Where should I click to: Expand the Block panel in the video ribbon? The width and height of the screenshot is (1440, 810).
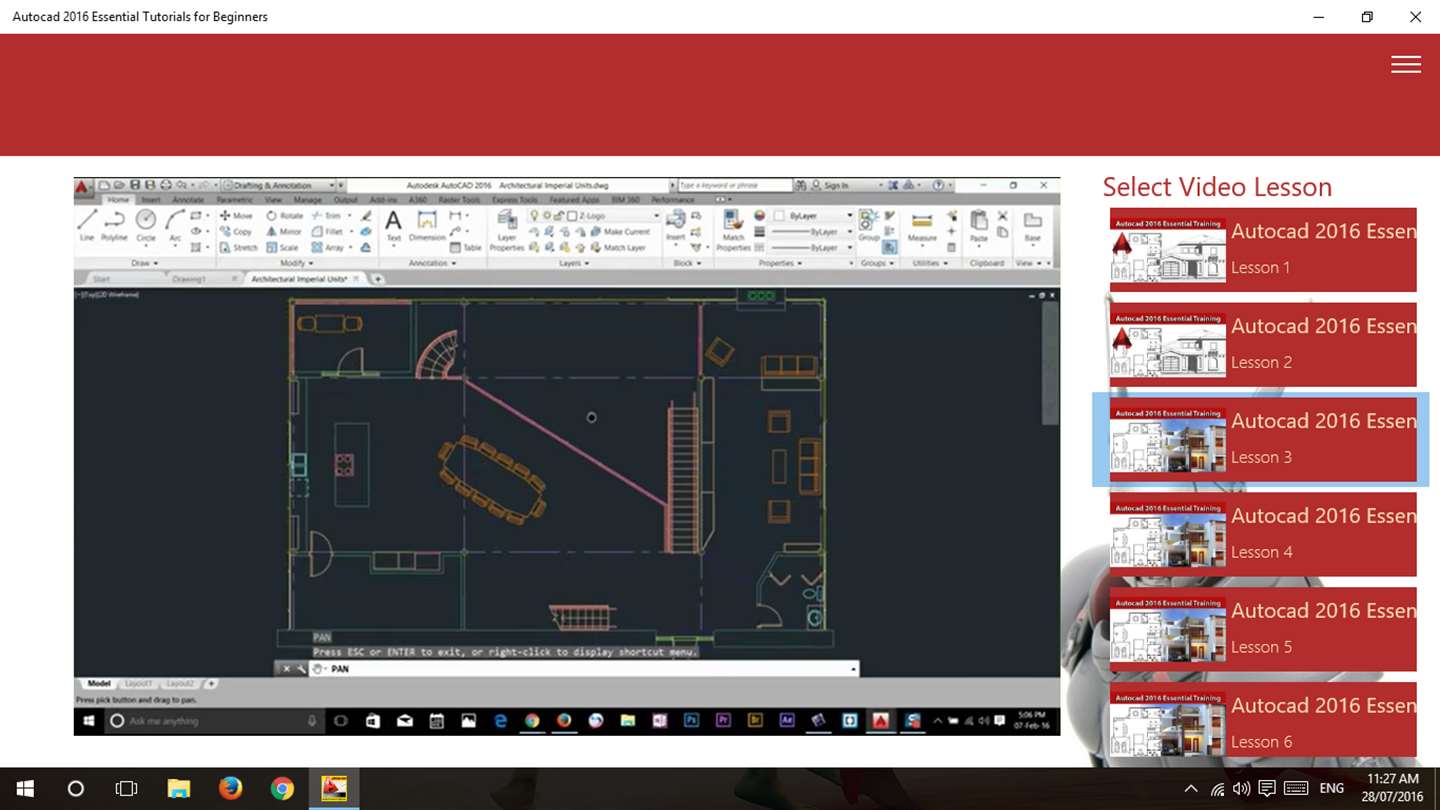(686, 264)
